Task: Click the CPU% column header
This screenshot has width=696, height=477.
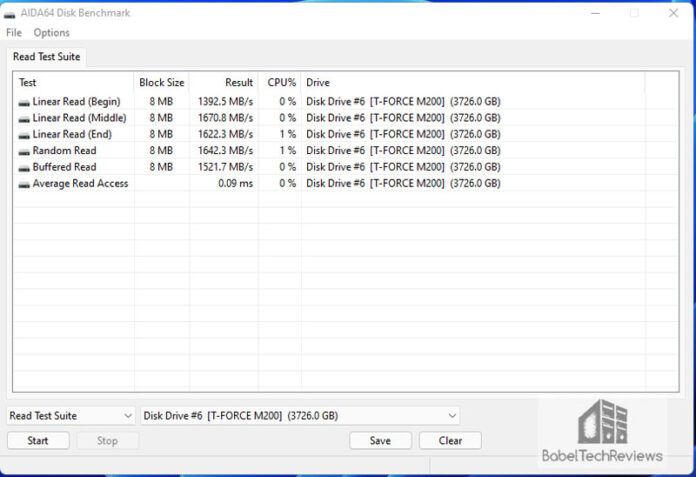Action: click(x=280, y=83)
